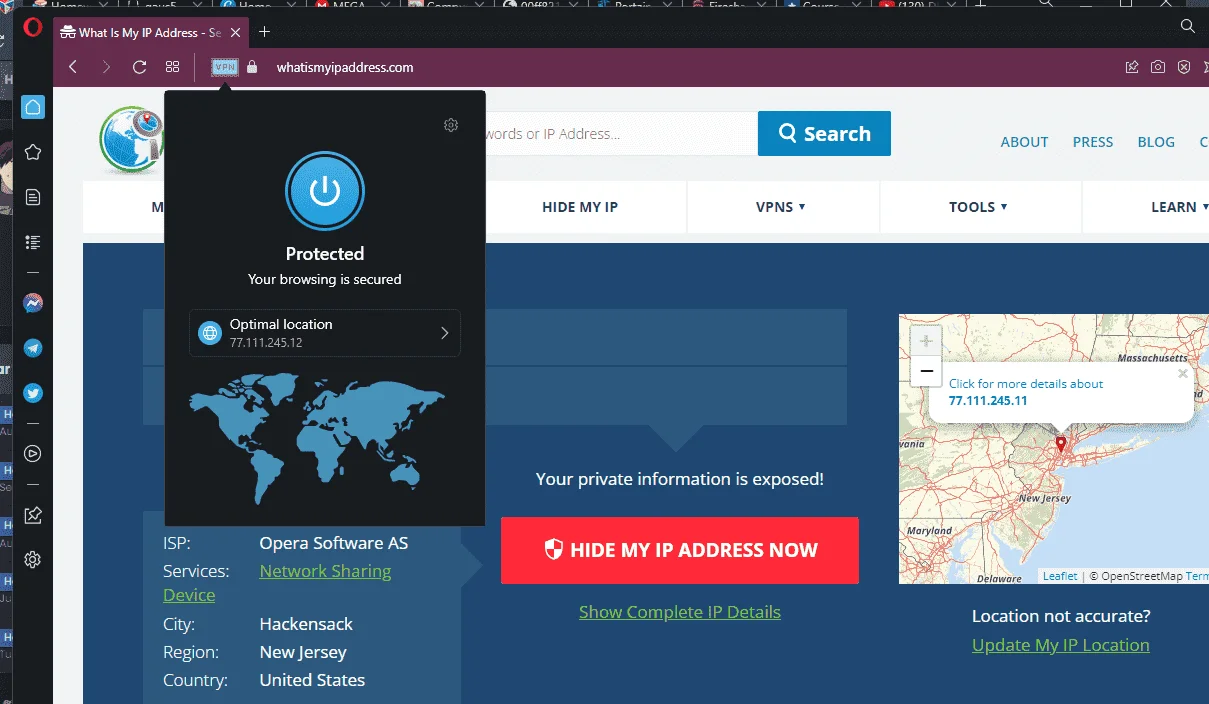Open the BLOG link

1156,142
